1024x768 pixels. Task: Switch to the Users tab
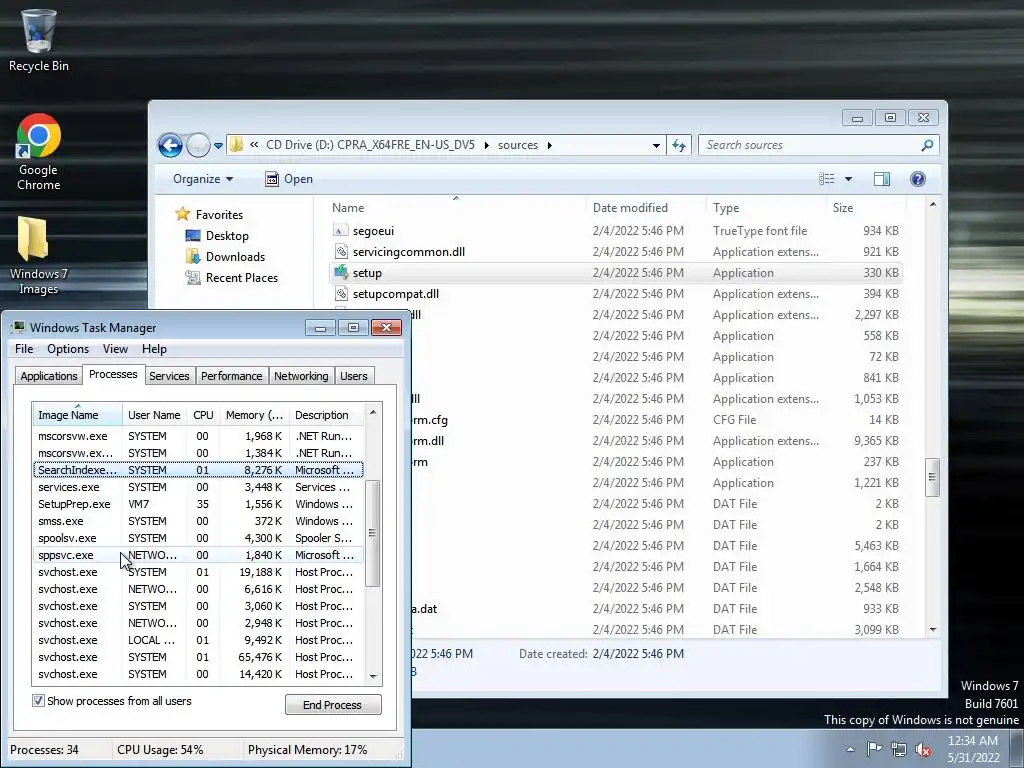pos(353,376)
